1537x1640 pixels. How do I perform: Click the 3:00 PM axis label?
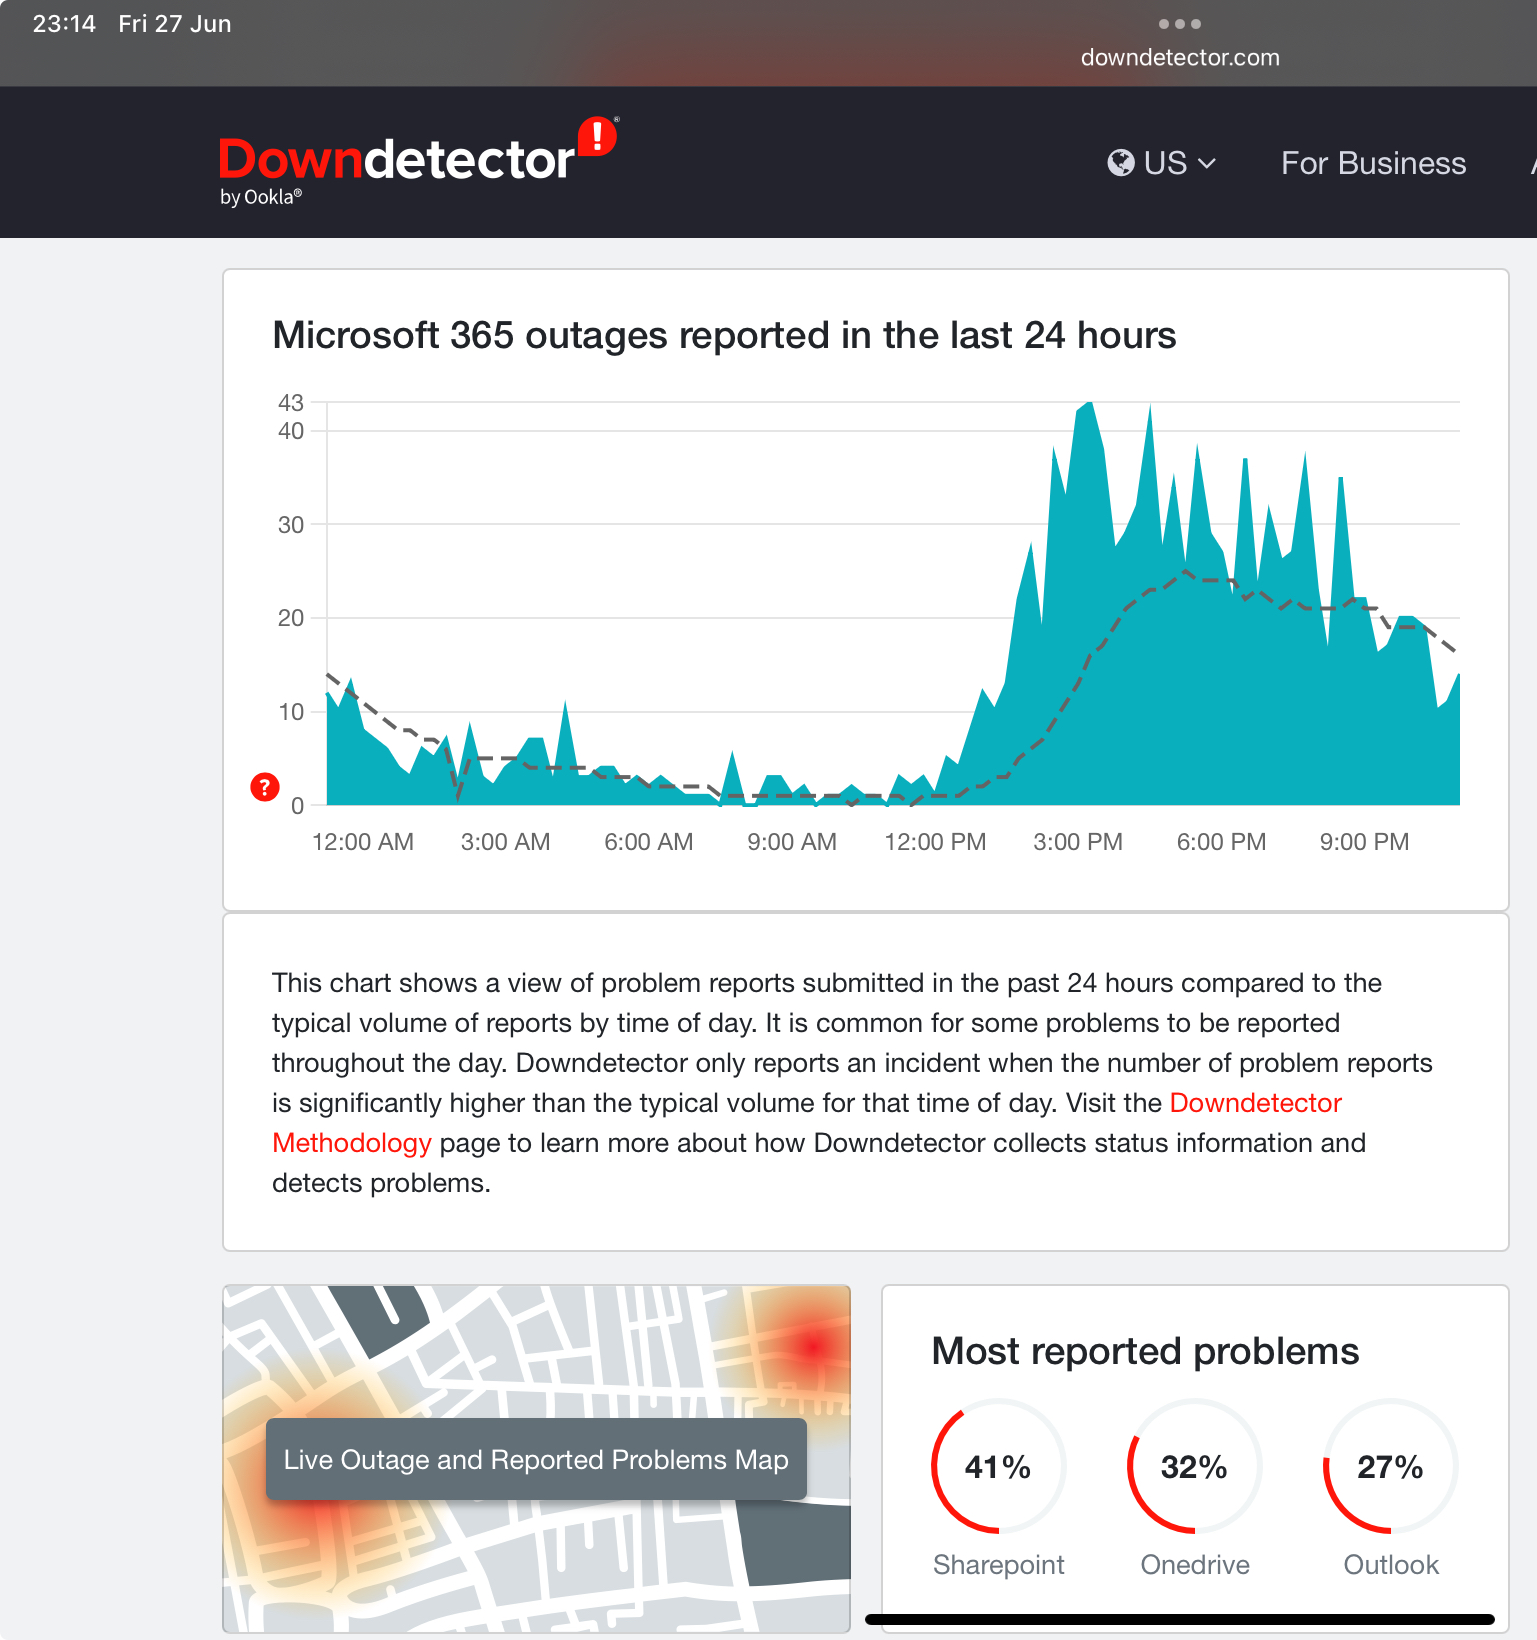(1078, 842)
